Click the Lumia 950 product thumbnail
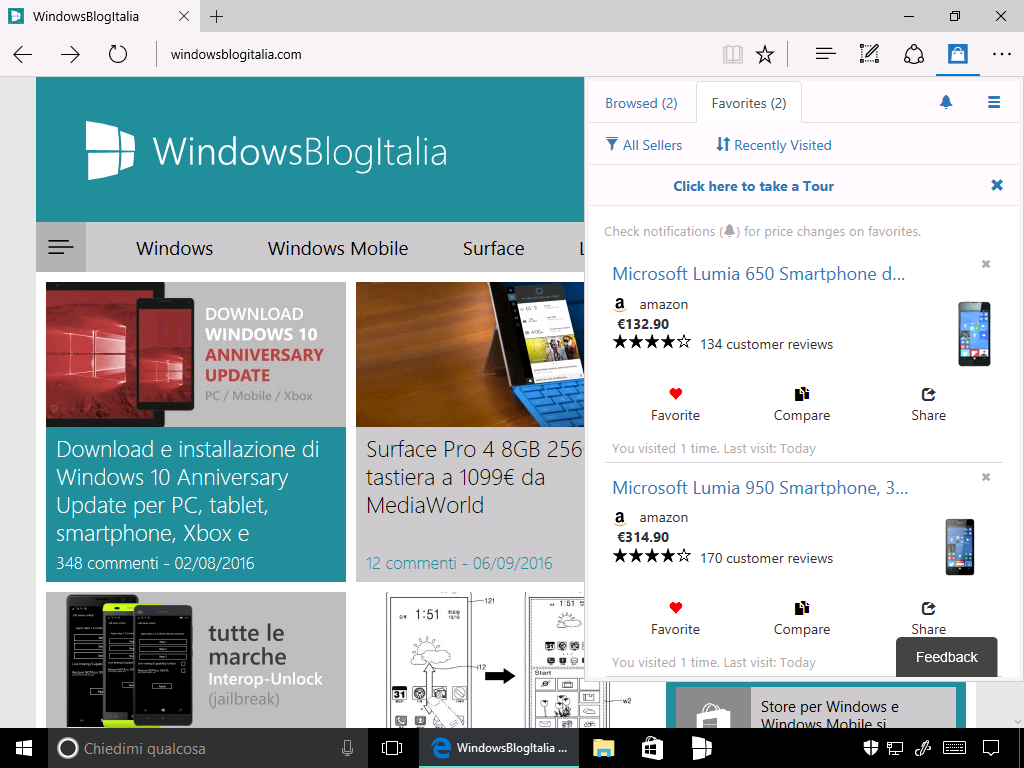Image resolution: width=1024 pixels, height=768 pixels. click(x=960, y=547)
